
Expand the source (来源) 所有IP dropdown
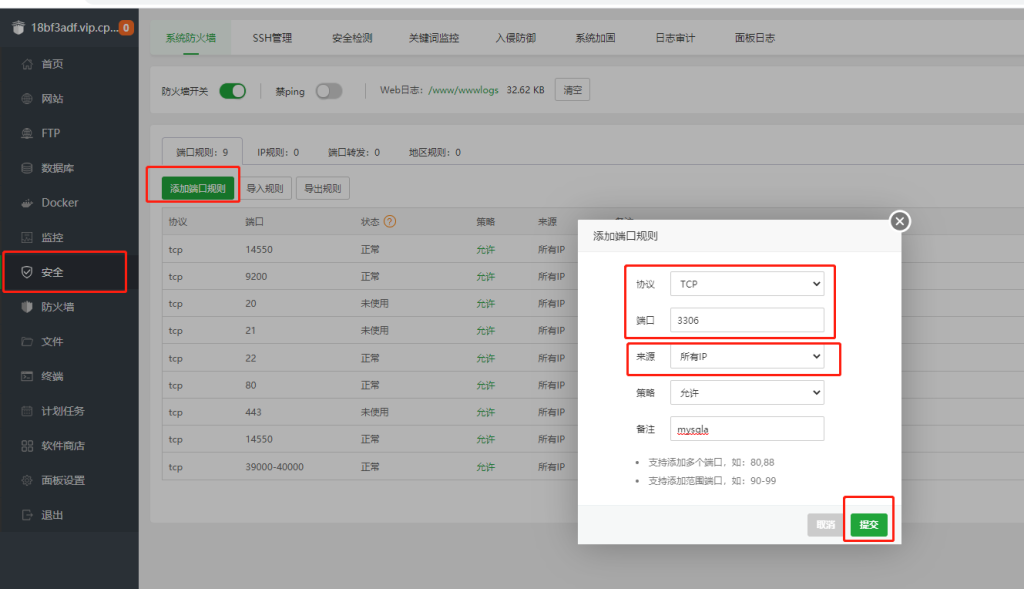tap(746, 356)
